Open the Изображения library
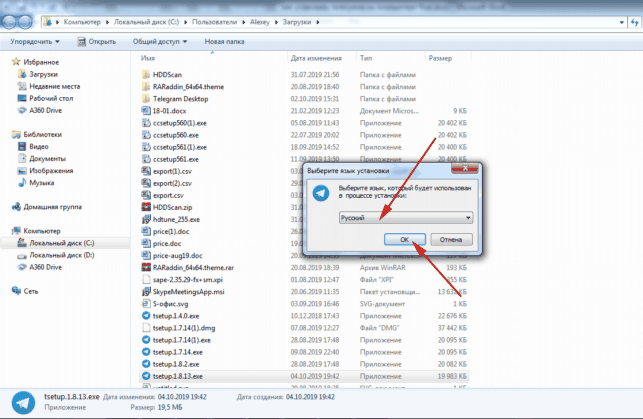 click(x=51, y=171)
